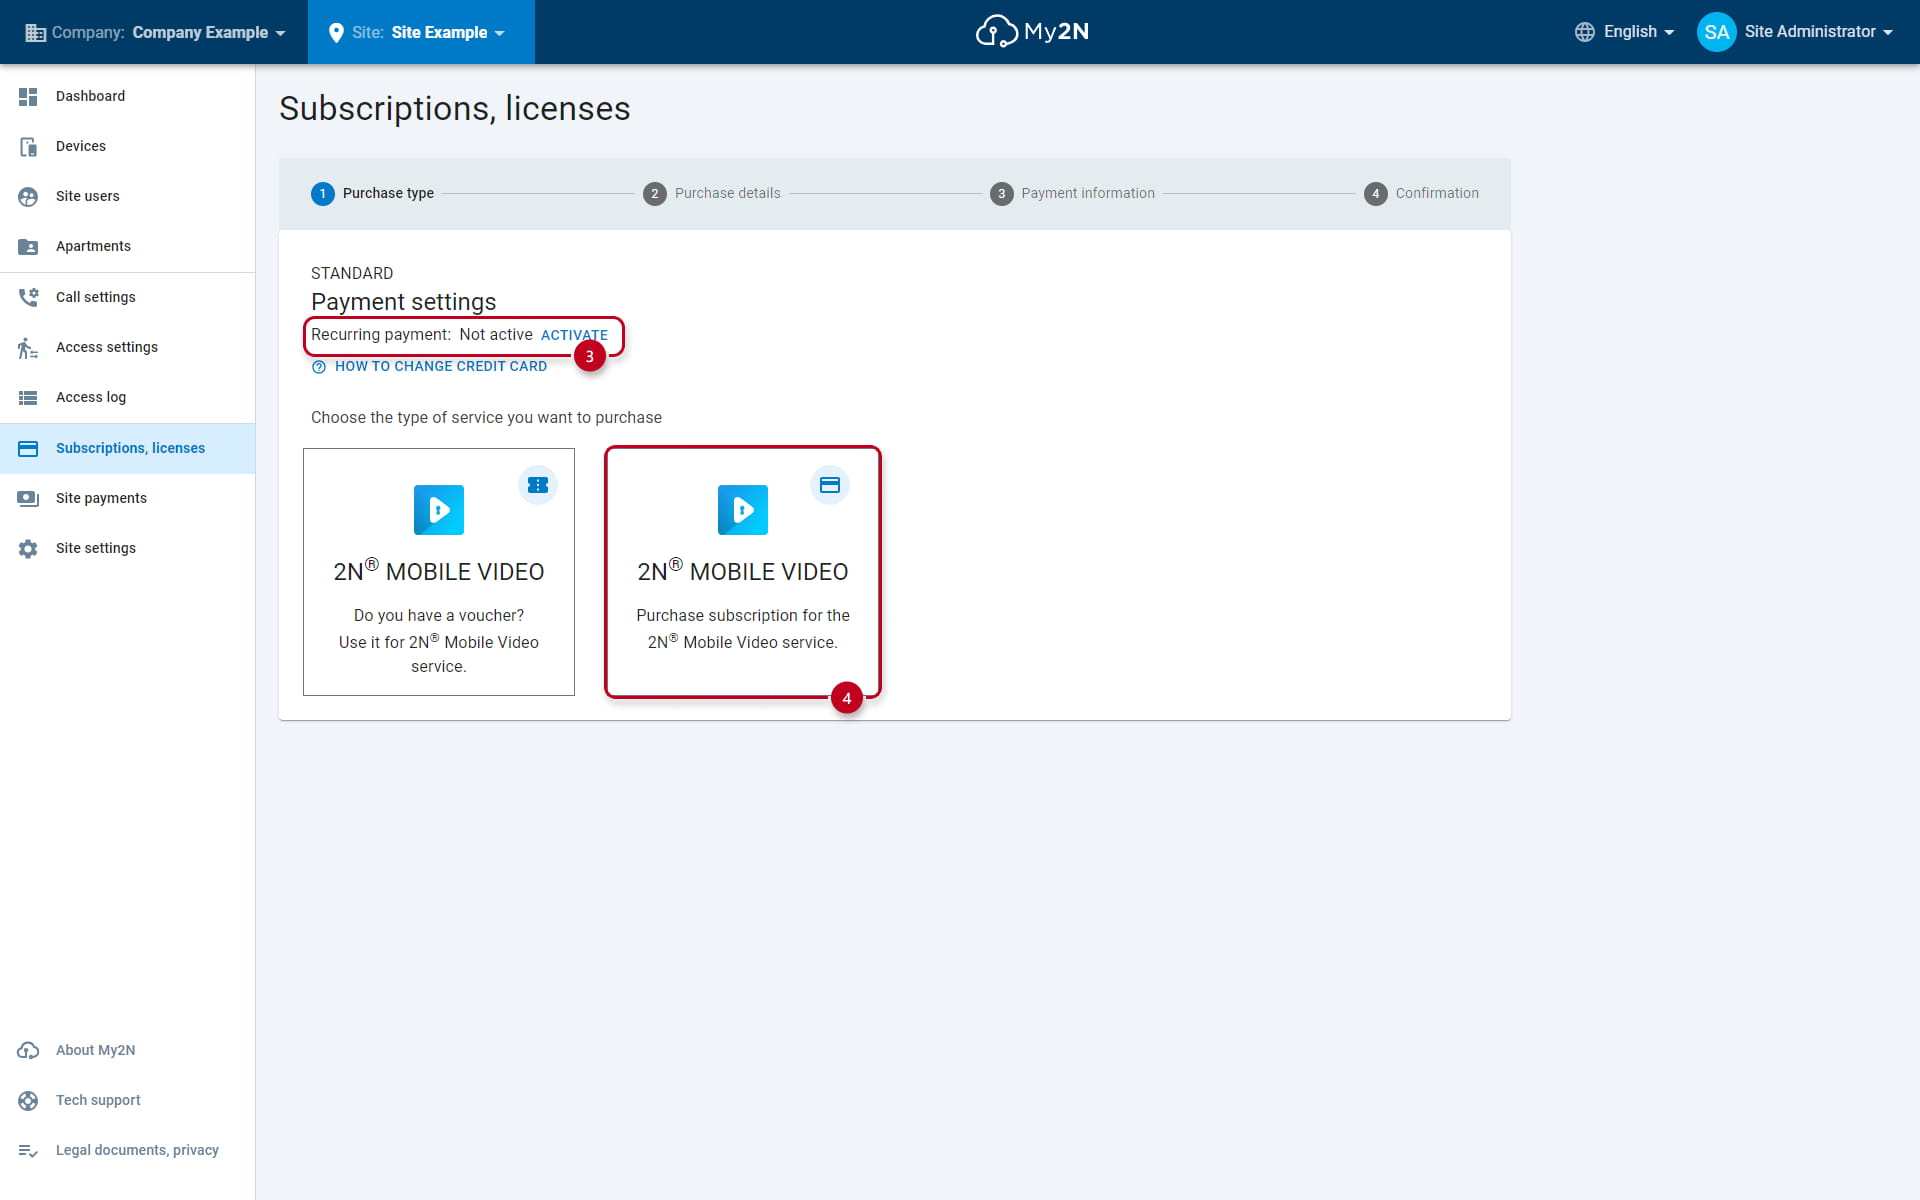Click the "STANDARD" label
Image resolution: width=1920 pixels, height=1200 pixels.
point(352,273)
